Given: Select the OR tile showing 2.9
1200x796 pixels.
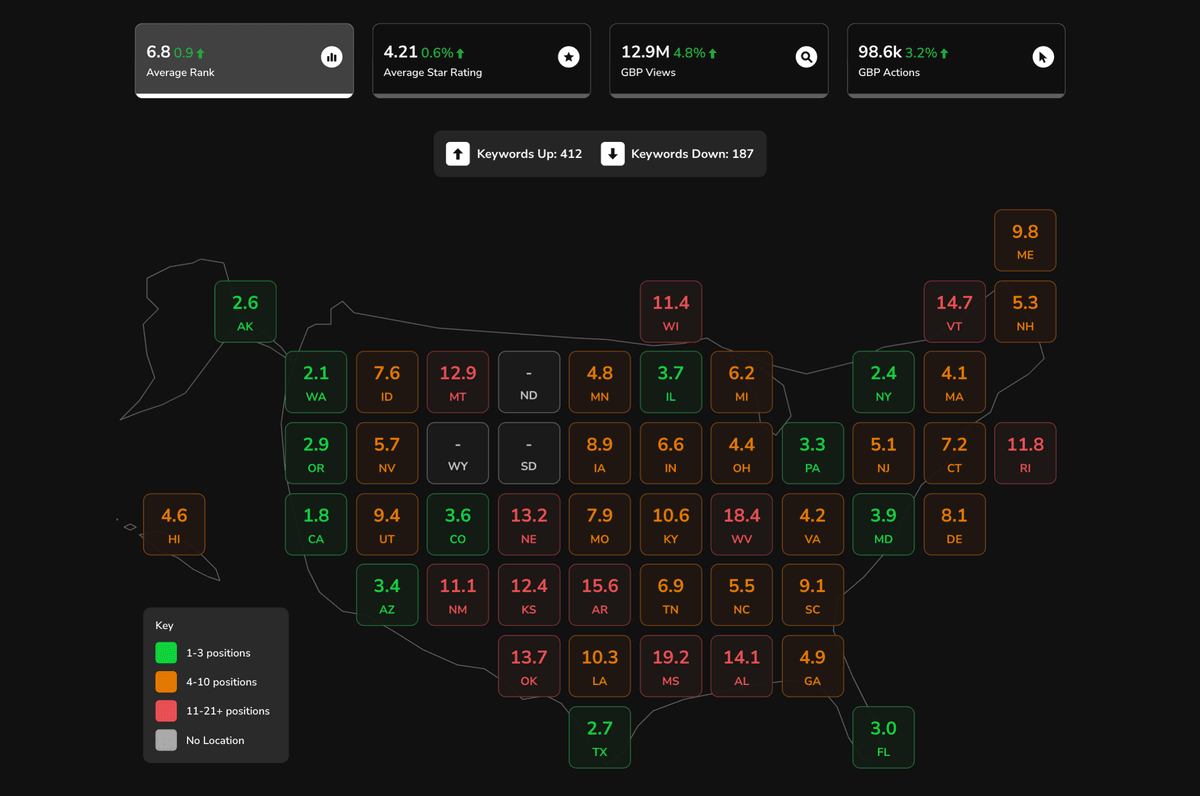Looking at the screenshot, I should (x=316, y=454).
